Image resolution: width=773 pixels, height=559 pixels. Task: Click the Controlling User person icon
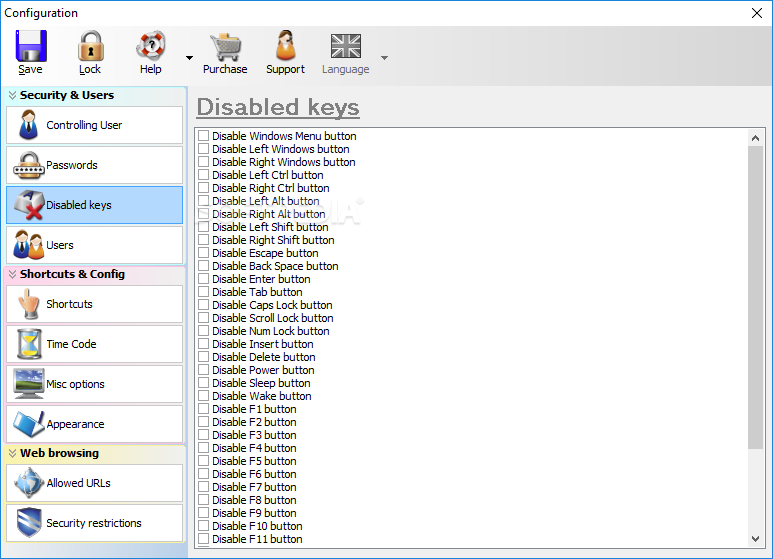[28, 125]
